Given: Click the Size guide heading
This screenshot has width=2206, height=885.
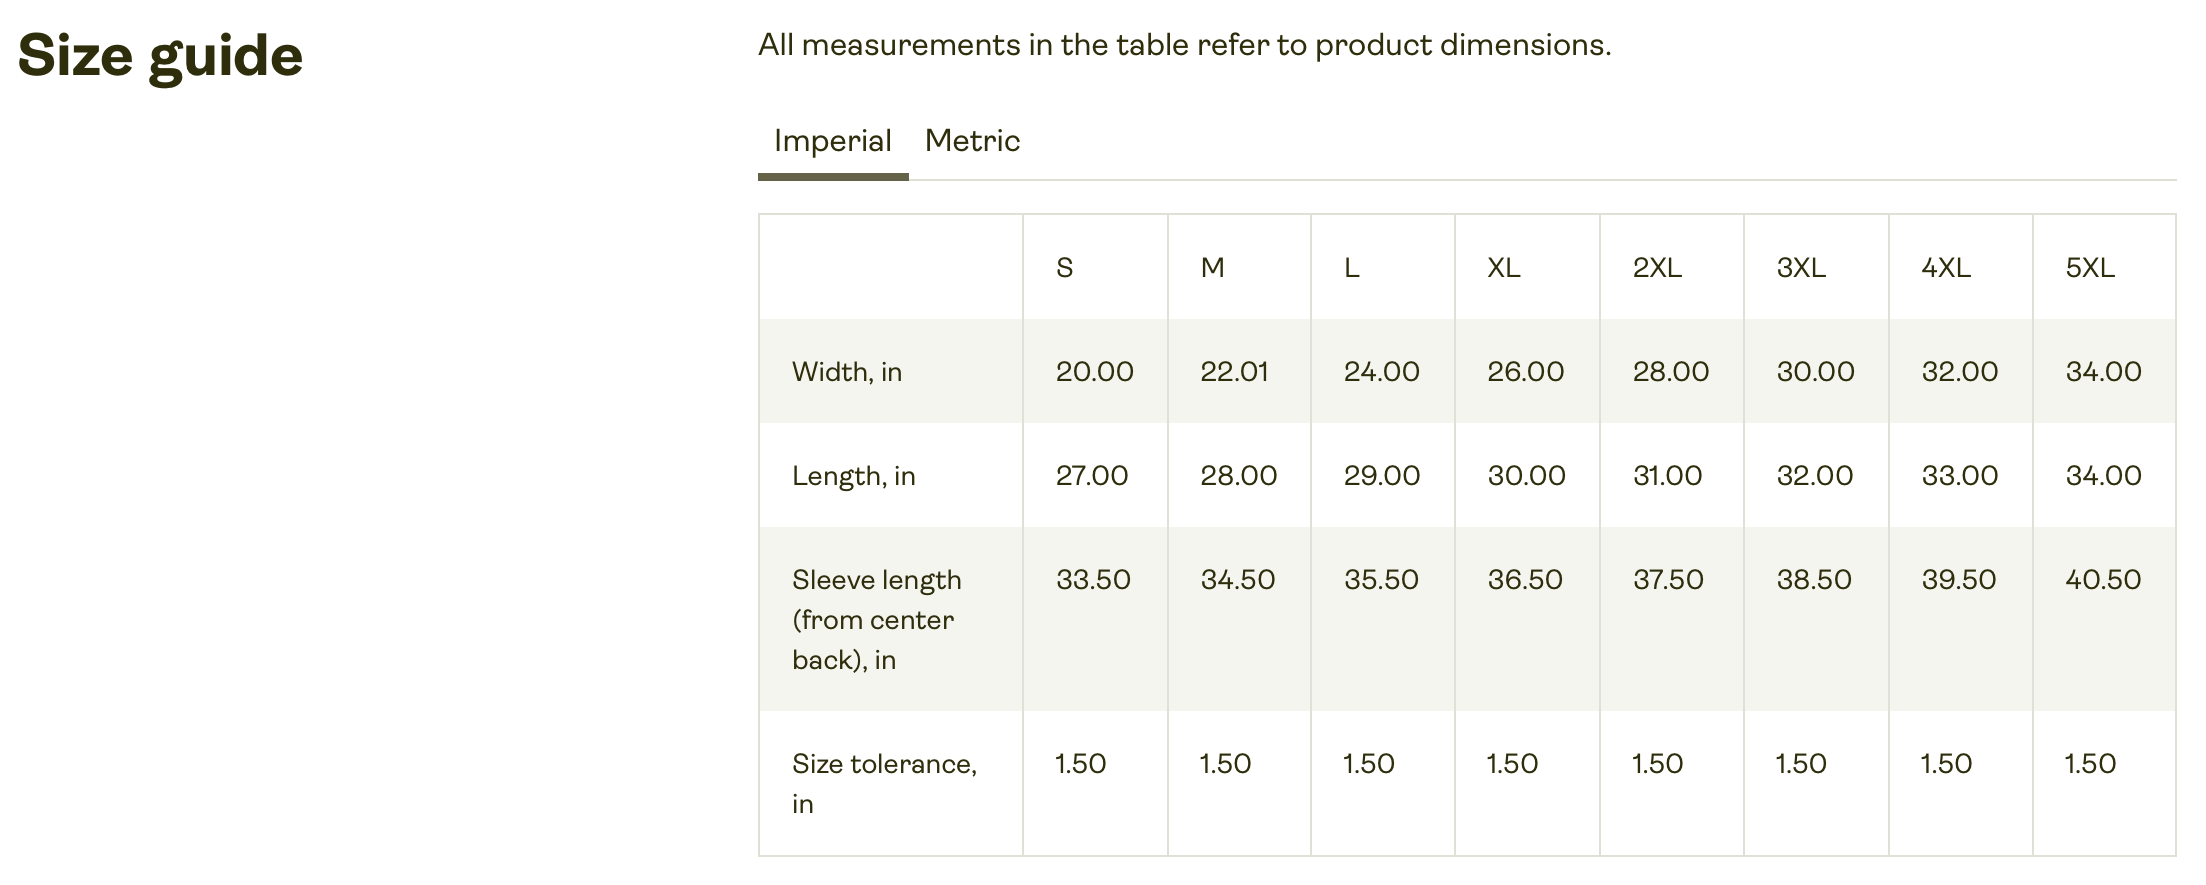Looking at the screenshot, I should (x=160, y=55).
